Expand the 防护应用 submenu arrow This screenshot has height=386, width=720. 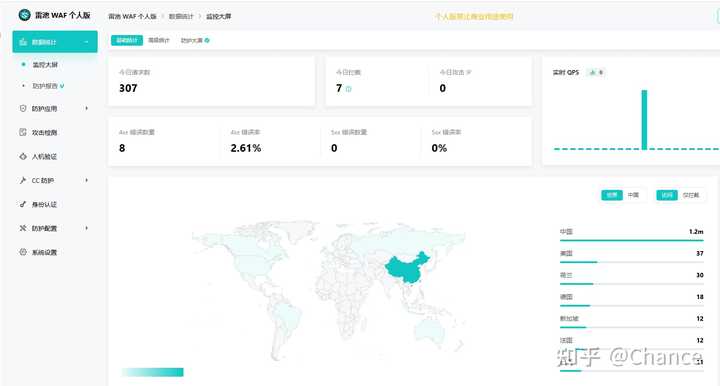(x=86, y=108)
